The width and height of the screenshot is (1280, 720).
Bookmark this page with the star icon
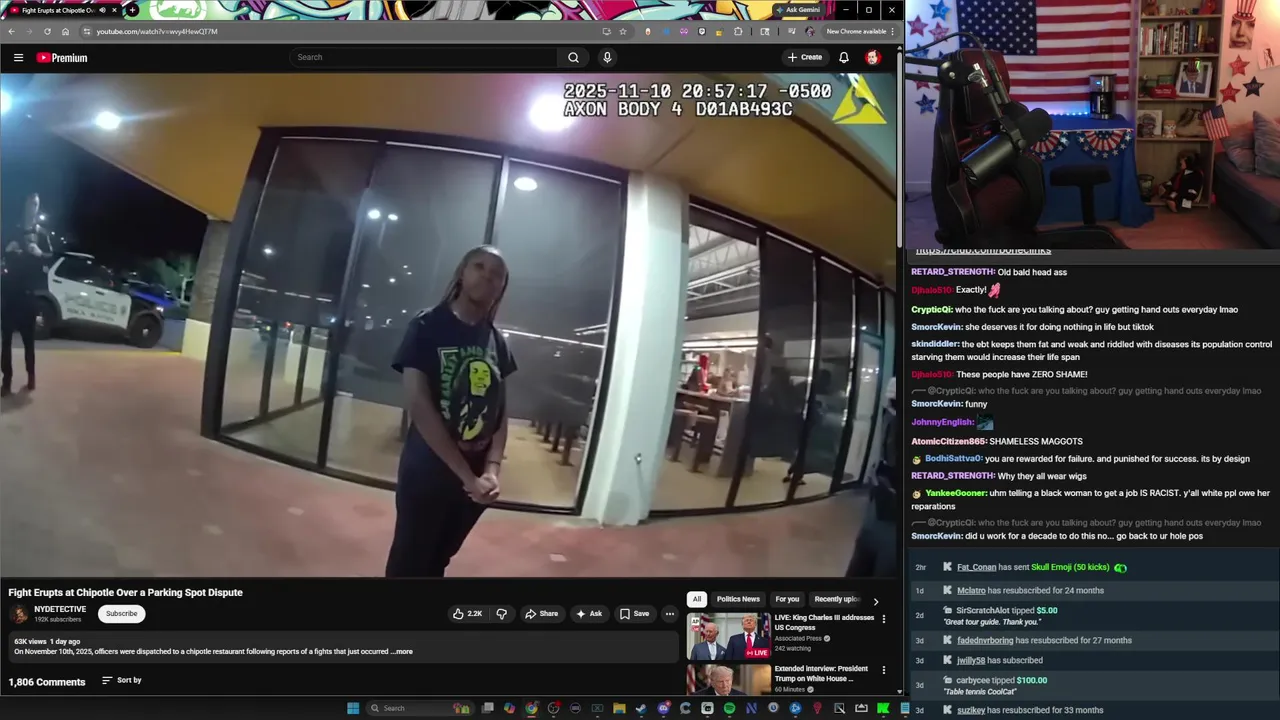pos(623,31)
